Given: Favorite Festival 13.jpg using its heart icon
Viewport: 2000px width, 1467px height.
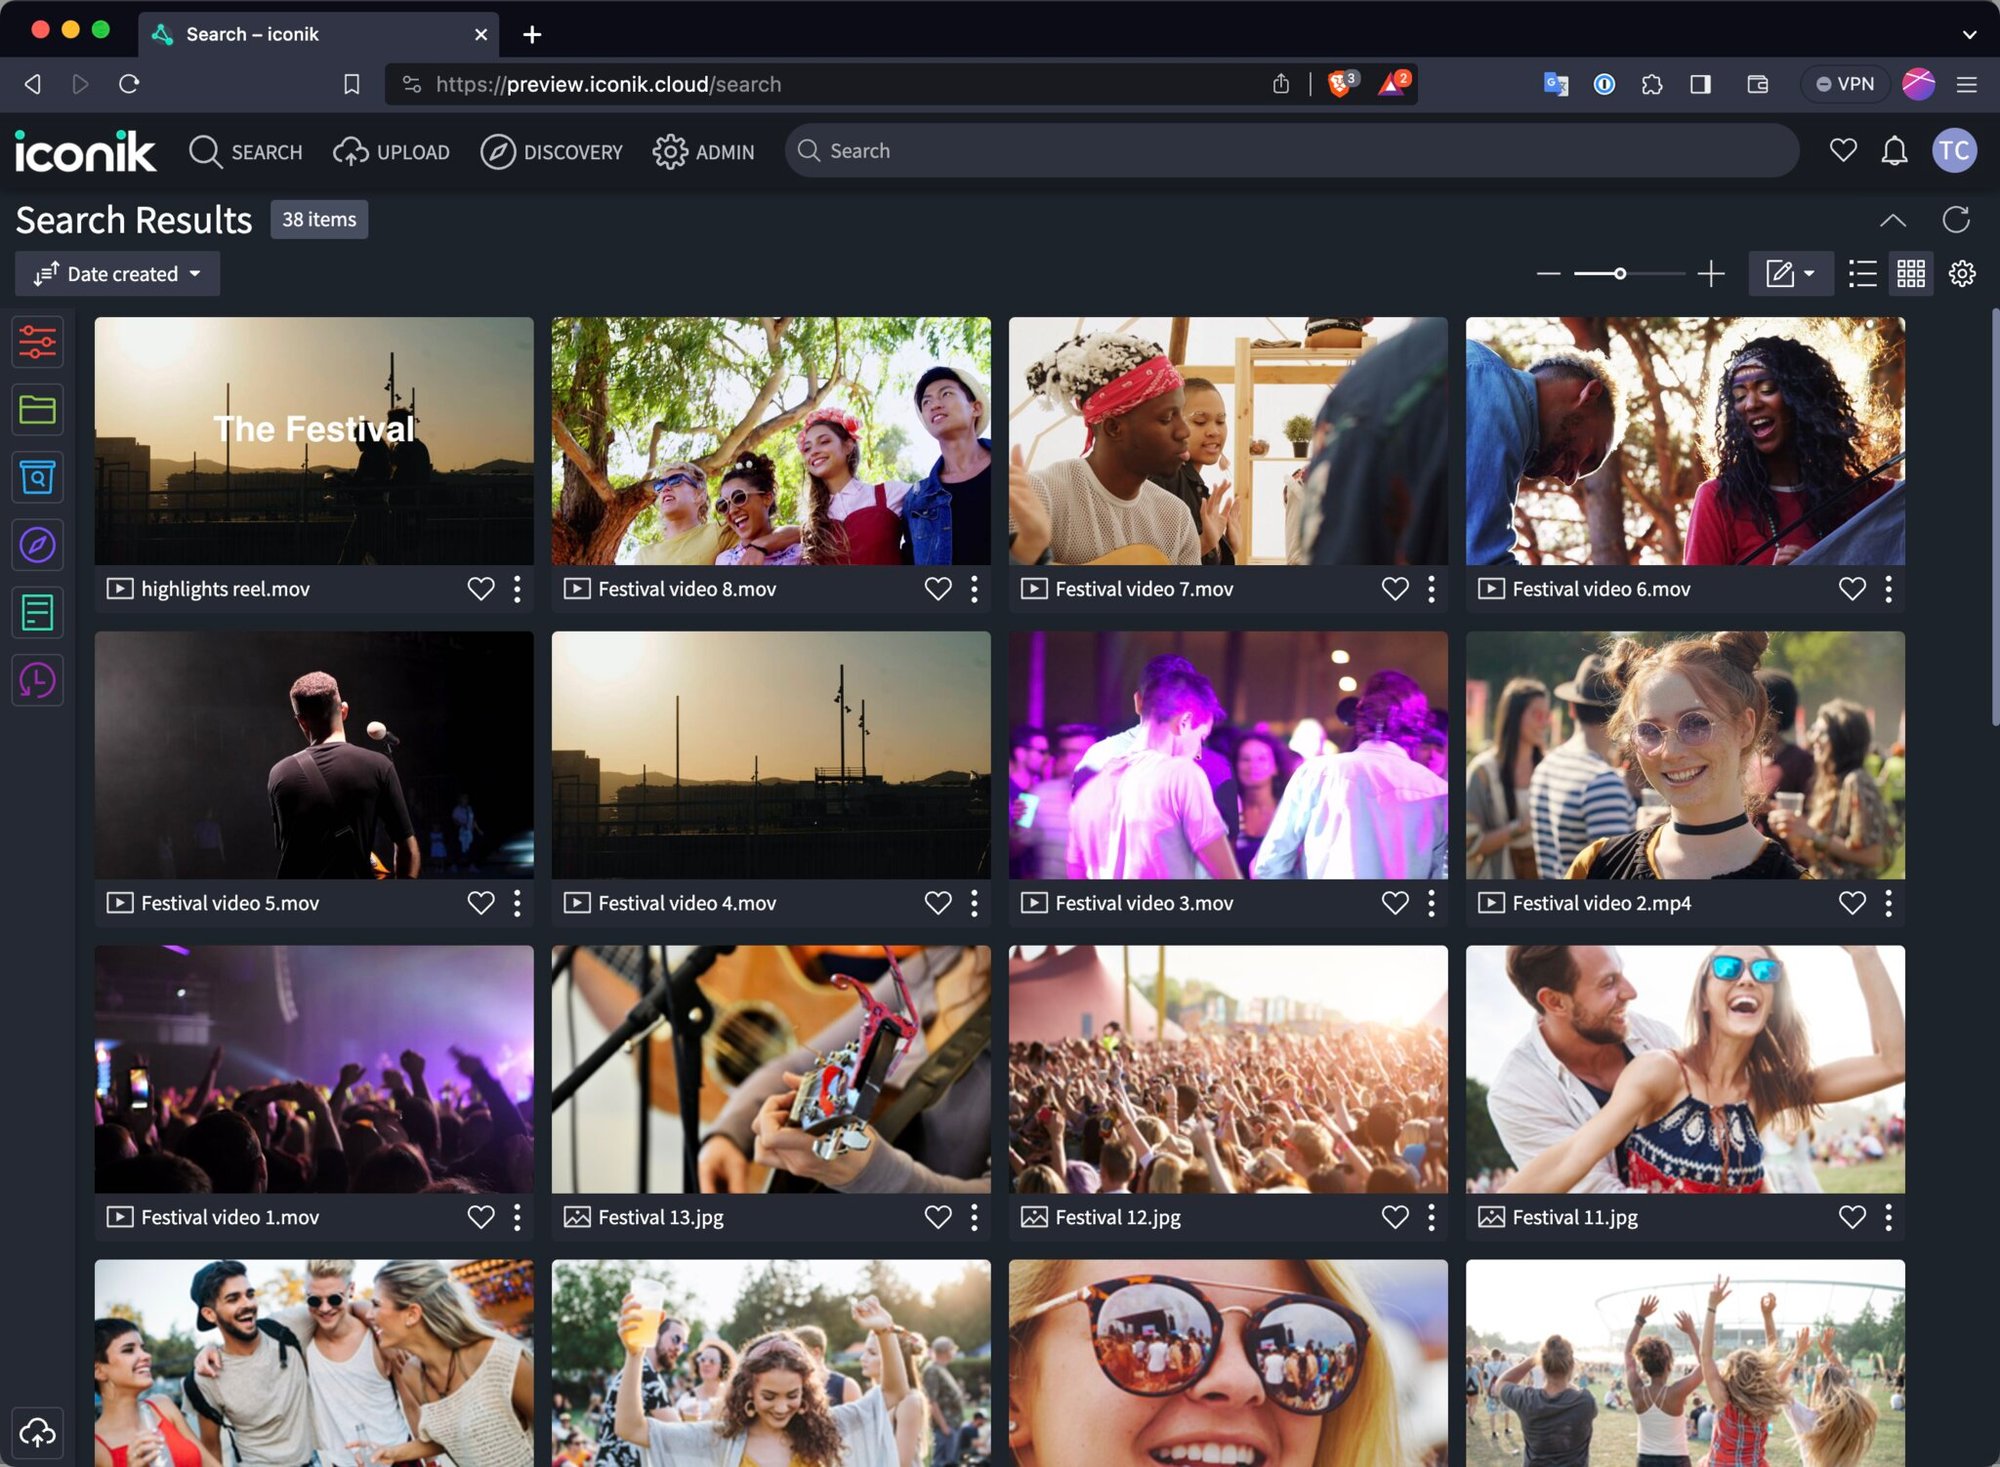Looking at the screenshot, I should click(x=938, y=1217).
